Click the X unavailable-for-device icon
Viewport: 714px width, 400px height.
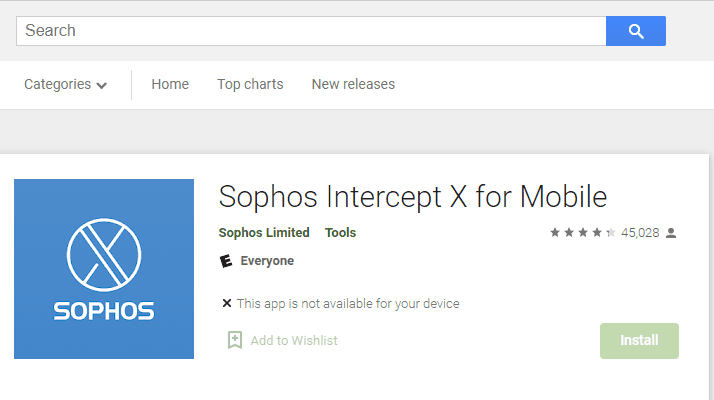(x=227, y=303)
